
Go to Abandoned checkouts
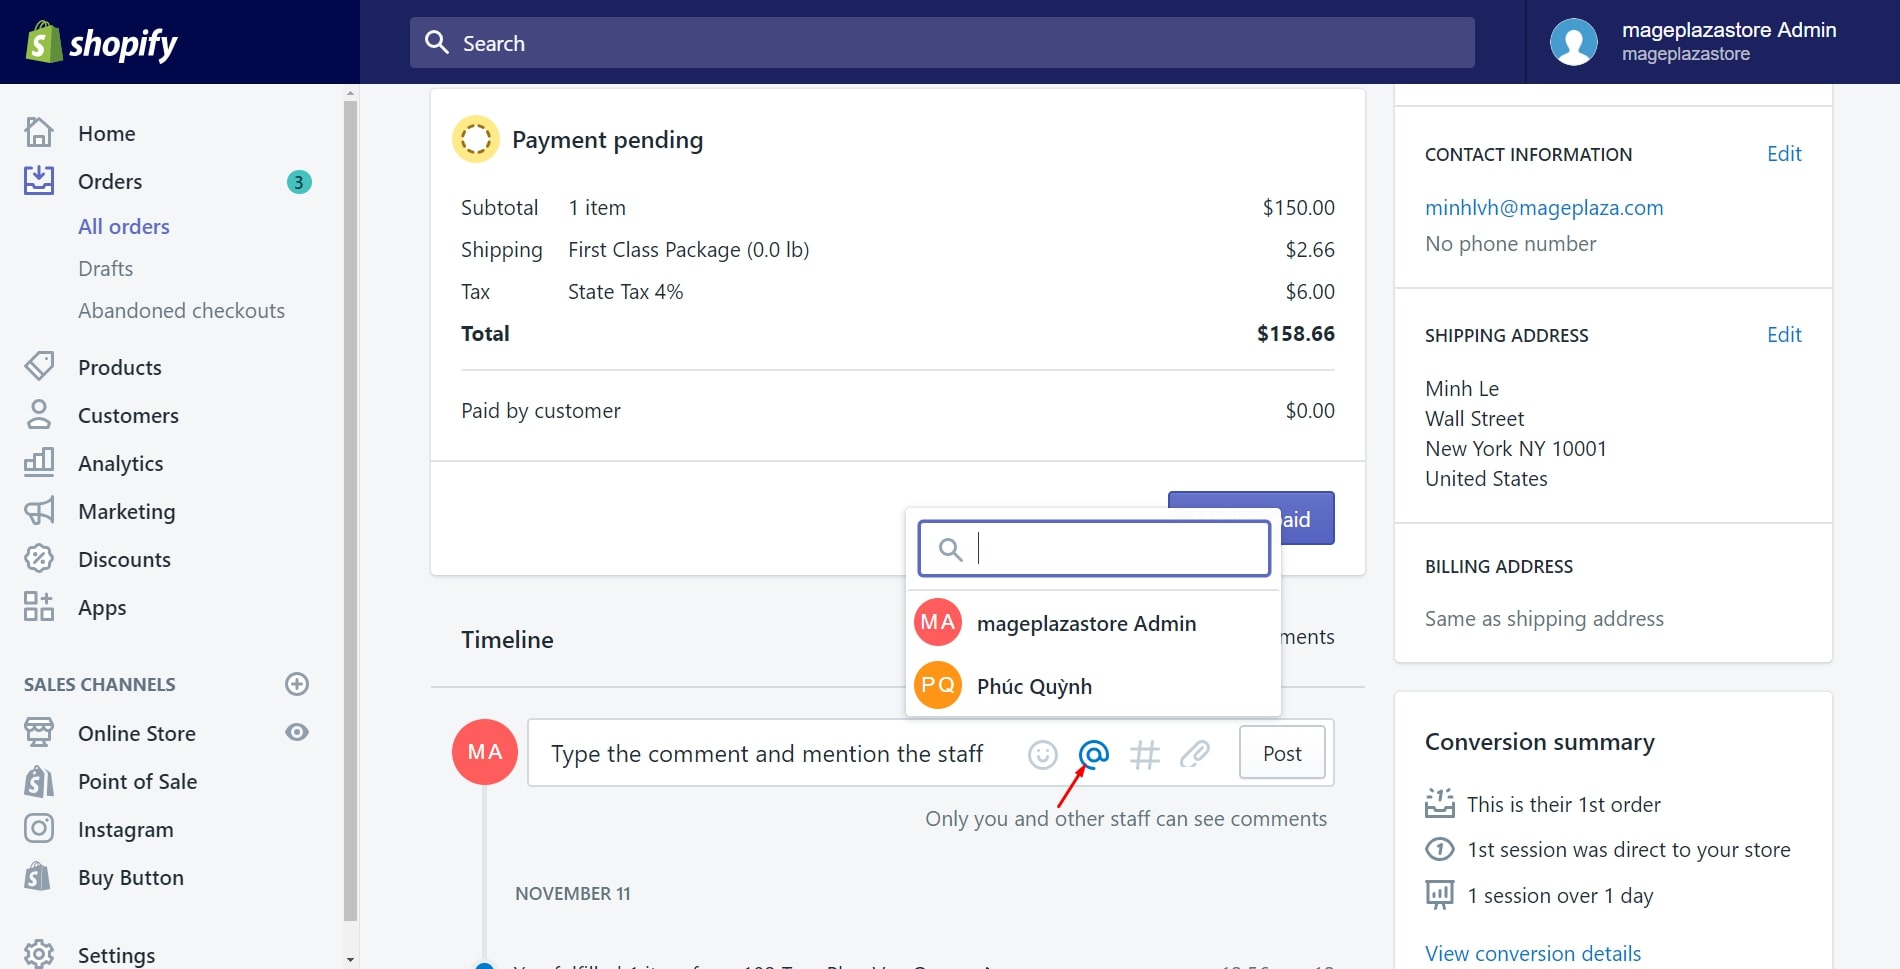(181, 311)
